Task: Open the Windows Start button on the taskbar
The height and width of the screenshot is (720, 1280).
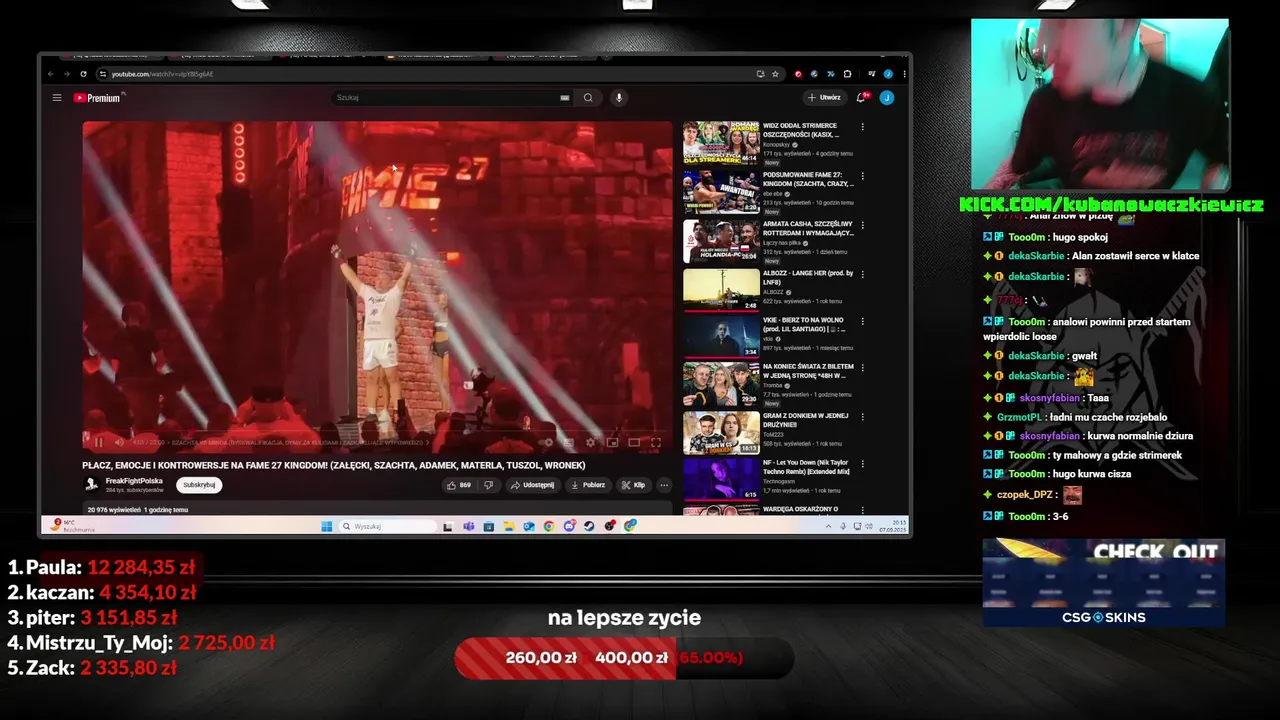Action: pos(327,526)
